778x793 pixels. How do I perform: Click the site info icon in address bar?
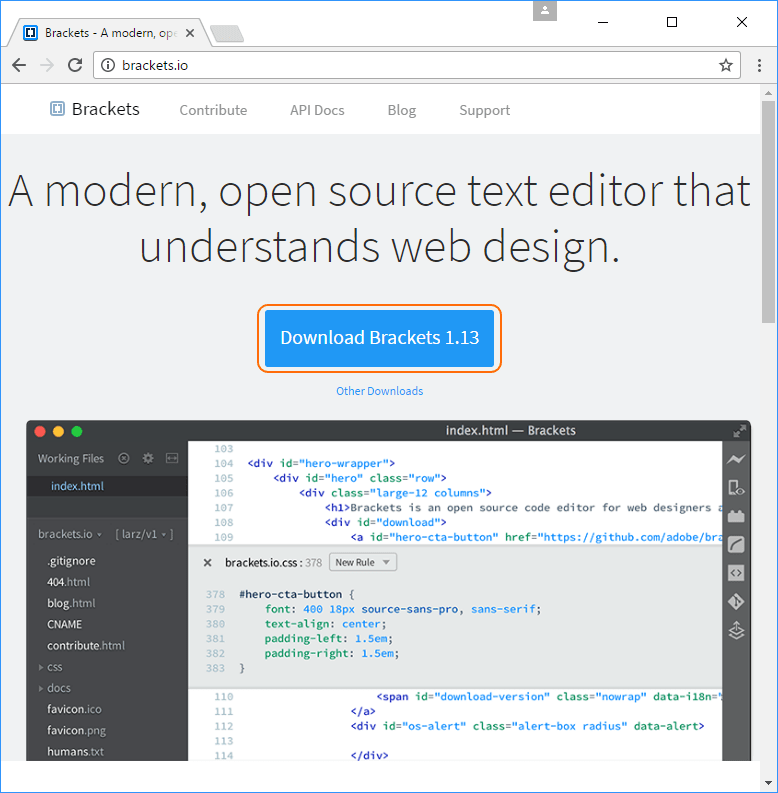(108, 65)
